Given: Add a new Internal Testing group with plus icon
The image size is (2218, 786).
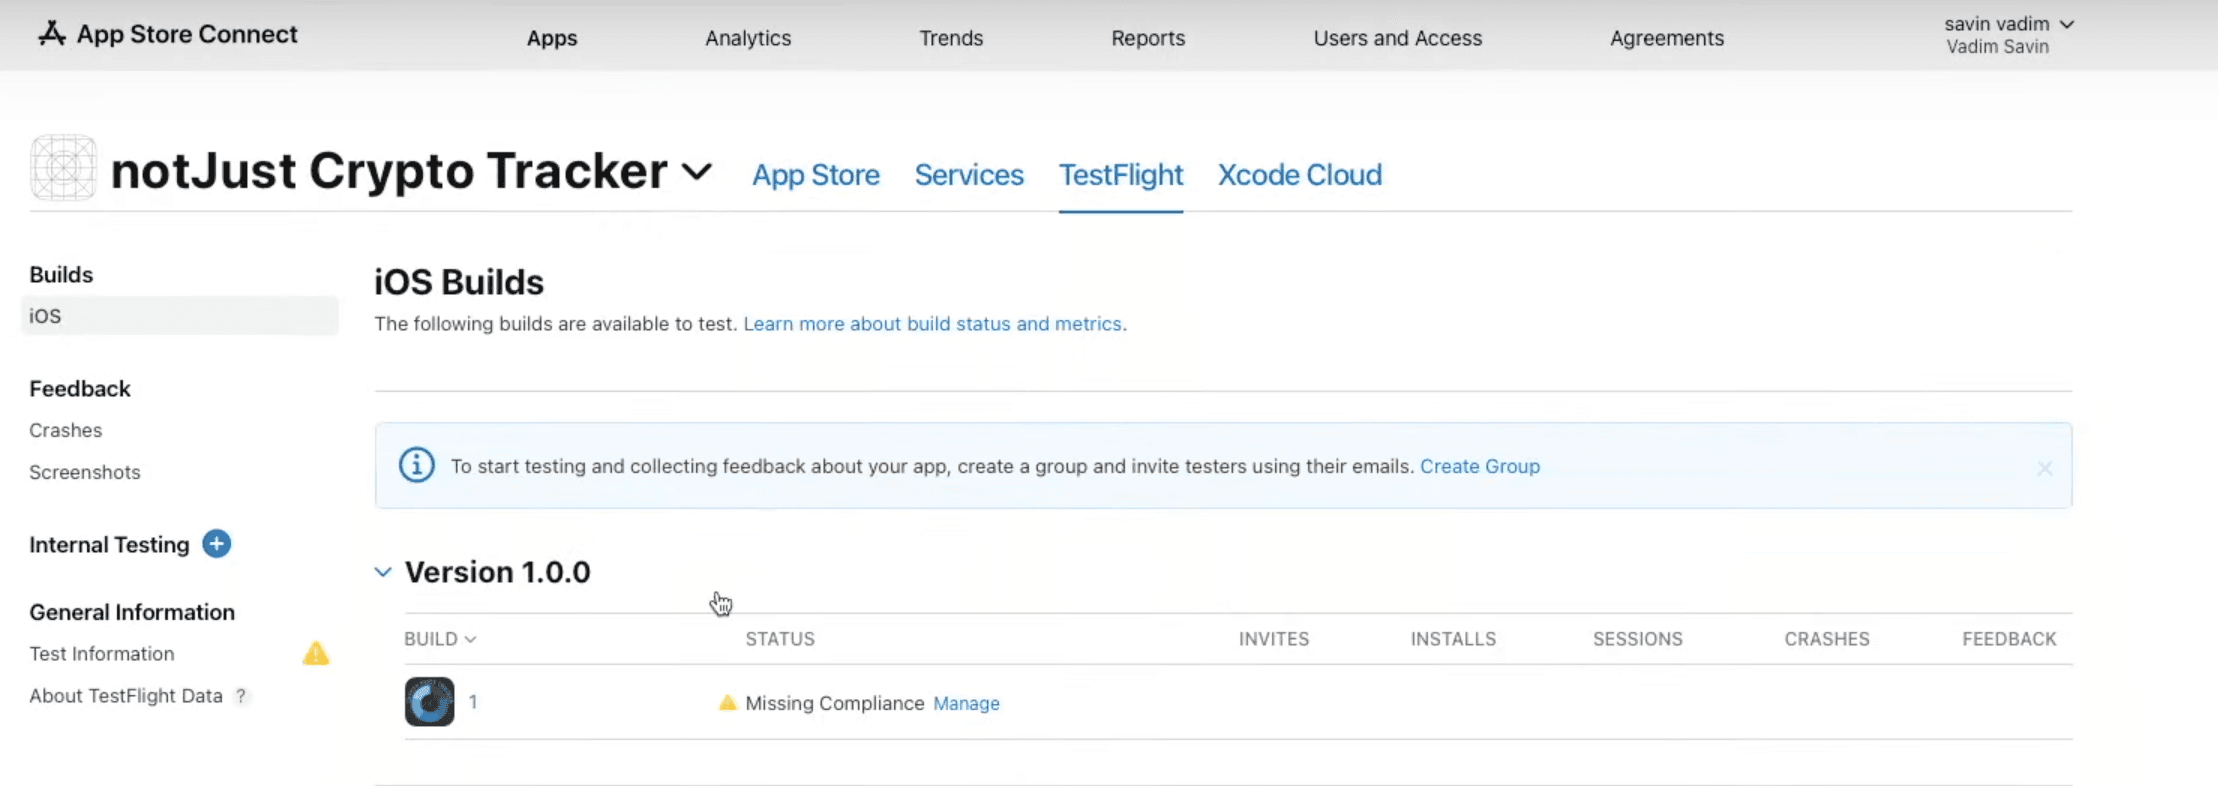Looking at the screenshot, I should tap(216, 544).
